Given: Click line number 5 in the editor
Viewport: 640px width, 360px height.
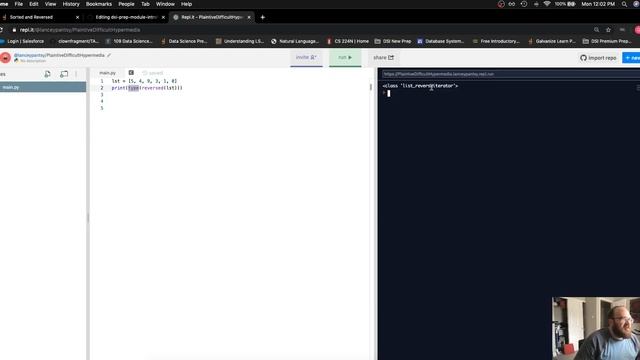Looking at the screenshot, I should [x=102, y=108].
